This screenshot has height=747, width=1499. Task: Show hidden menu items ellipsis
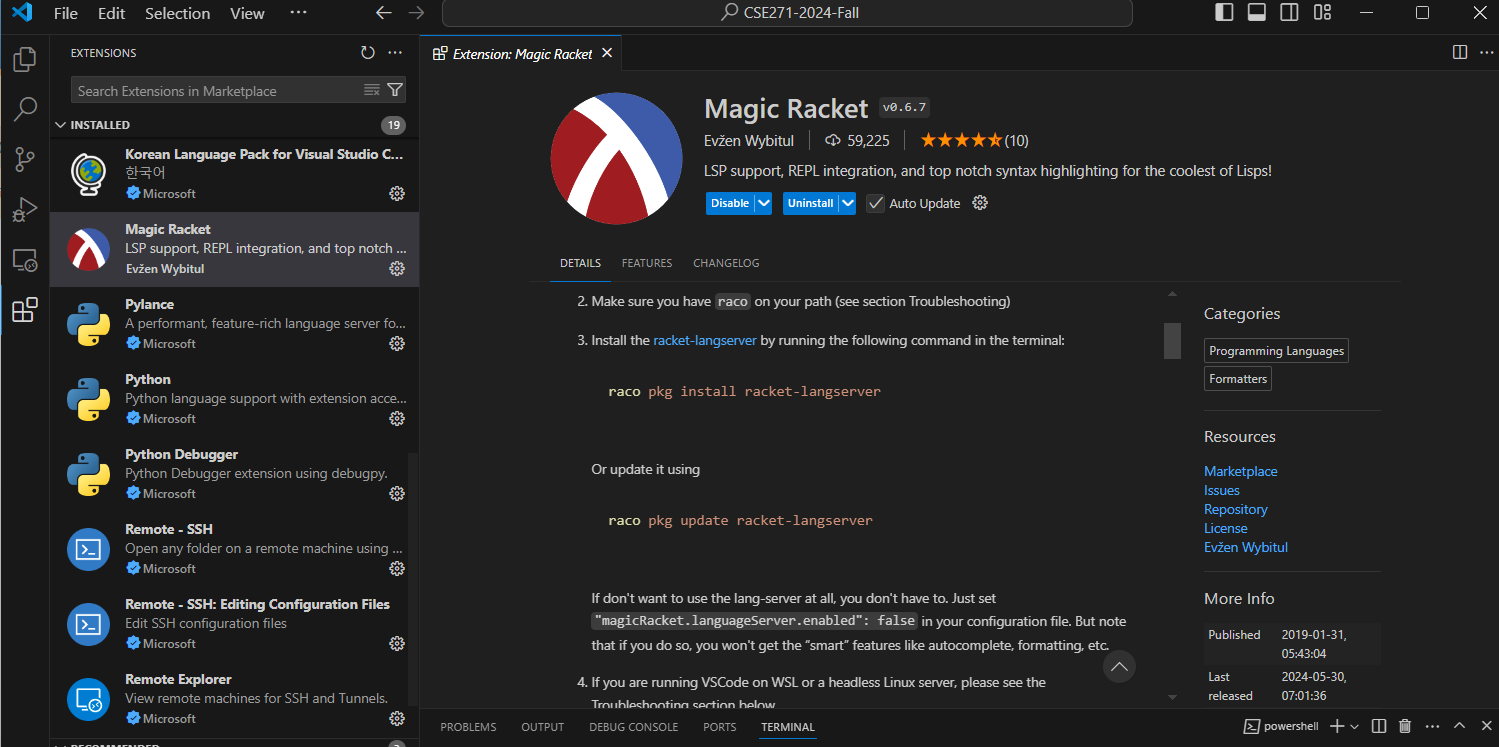tap(298, 13)
